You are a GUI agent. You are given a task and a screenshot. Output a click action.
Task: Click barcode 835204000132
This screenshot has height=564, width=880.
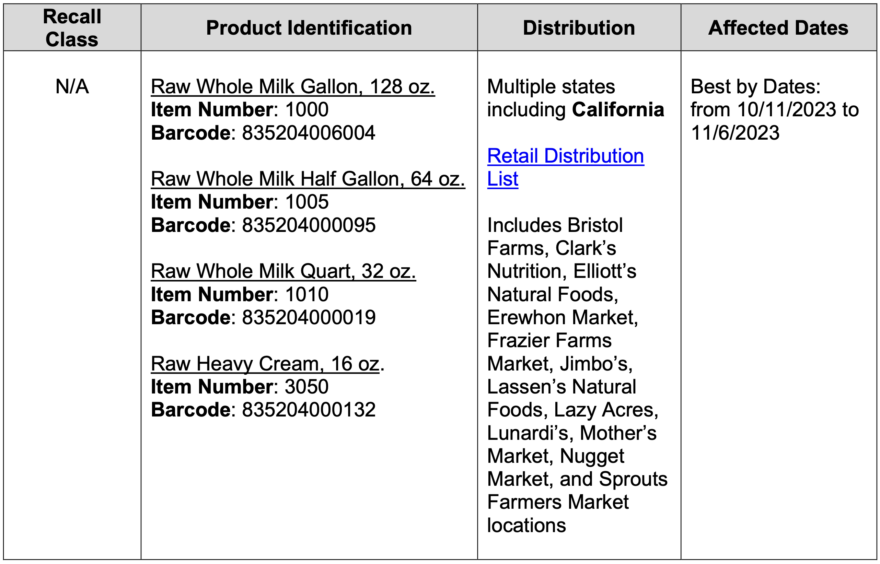pyautogui.click(x=309, y=410)
